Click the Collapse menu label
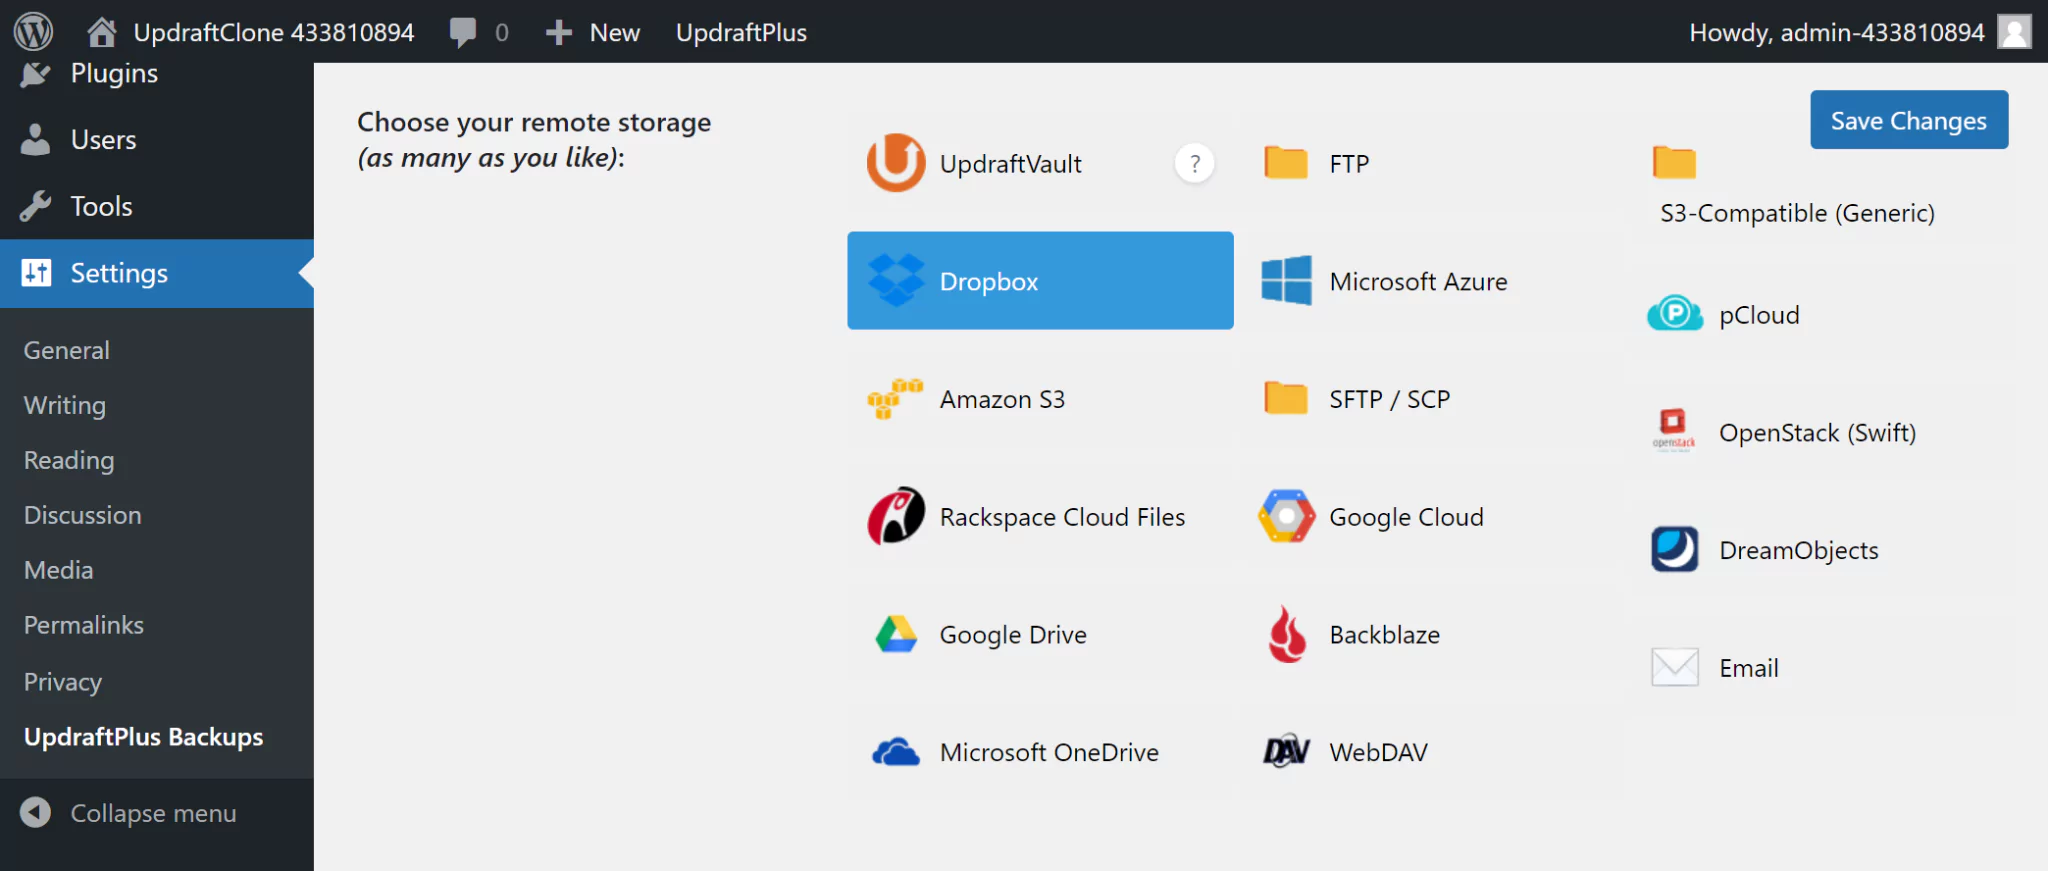The height and width of the screenshot is (871, 2048). point(153,813)
